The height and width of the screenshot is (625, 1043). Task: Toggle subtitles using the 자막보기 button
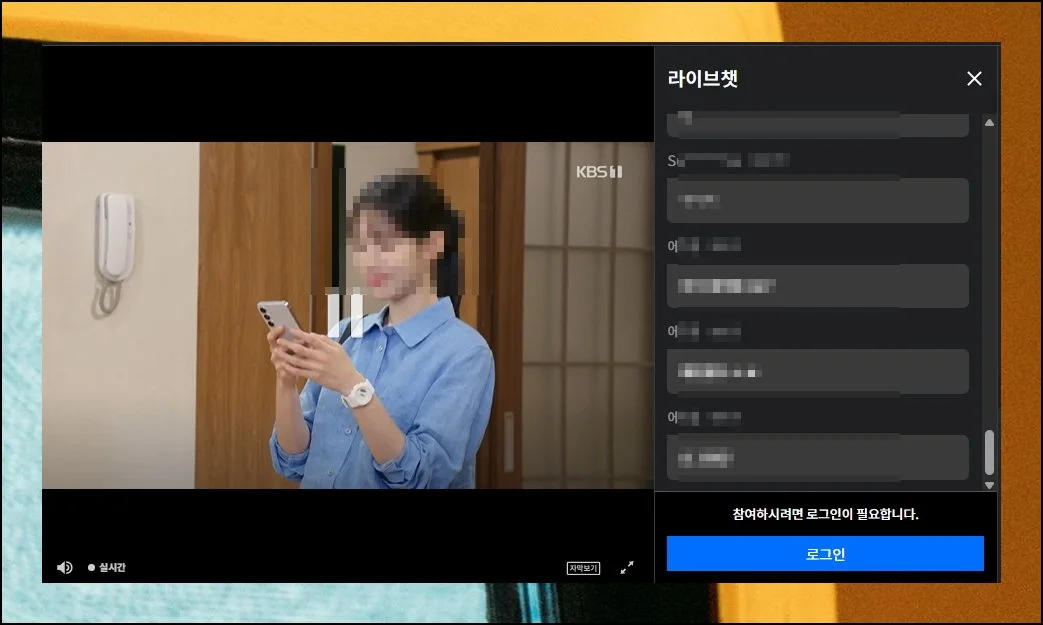pos(583,568)
